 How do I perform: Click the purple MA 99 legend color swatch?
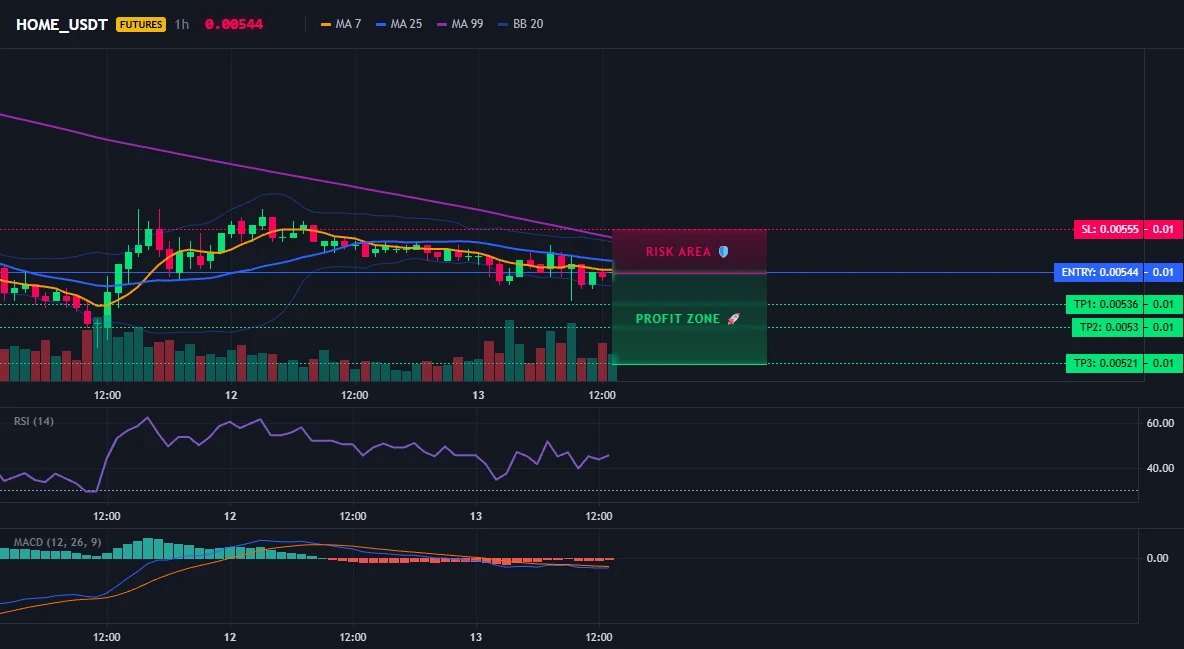(442, 24)
